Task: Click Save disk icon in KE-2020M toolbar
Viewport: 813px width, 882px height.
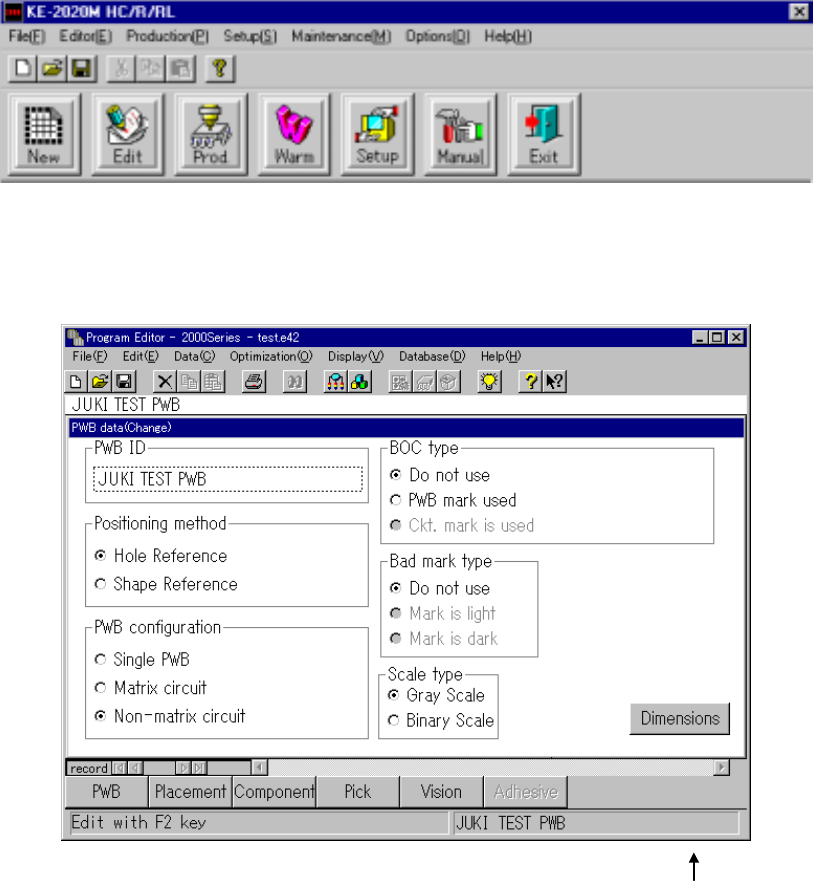Action: tap(82, 69)
